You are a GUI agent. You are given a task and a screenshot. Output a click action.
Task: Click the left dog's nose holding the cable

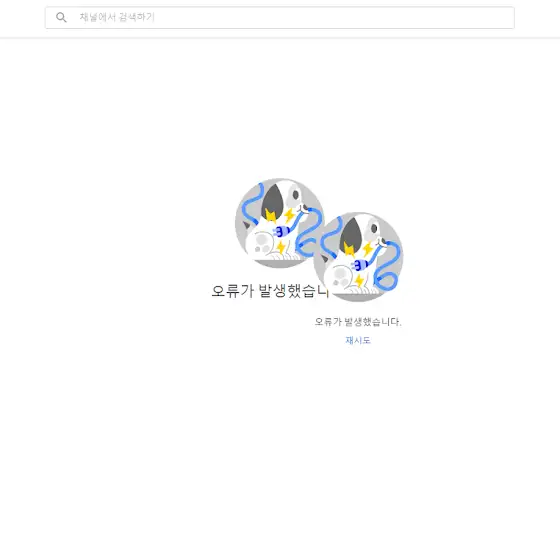[x=304, y=208]
